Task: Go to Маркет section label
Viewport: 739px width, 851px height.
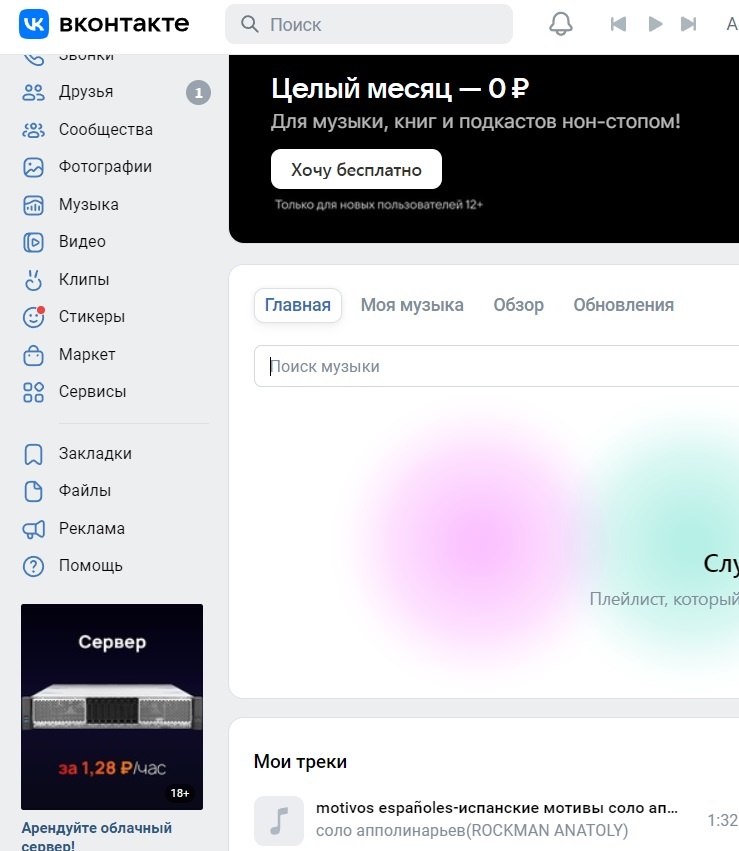Action: [x=87, y=354]
